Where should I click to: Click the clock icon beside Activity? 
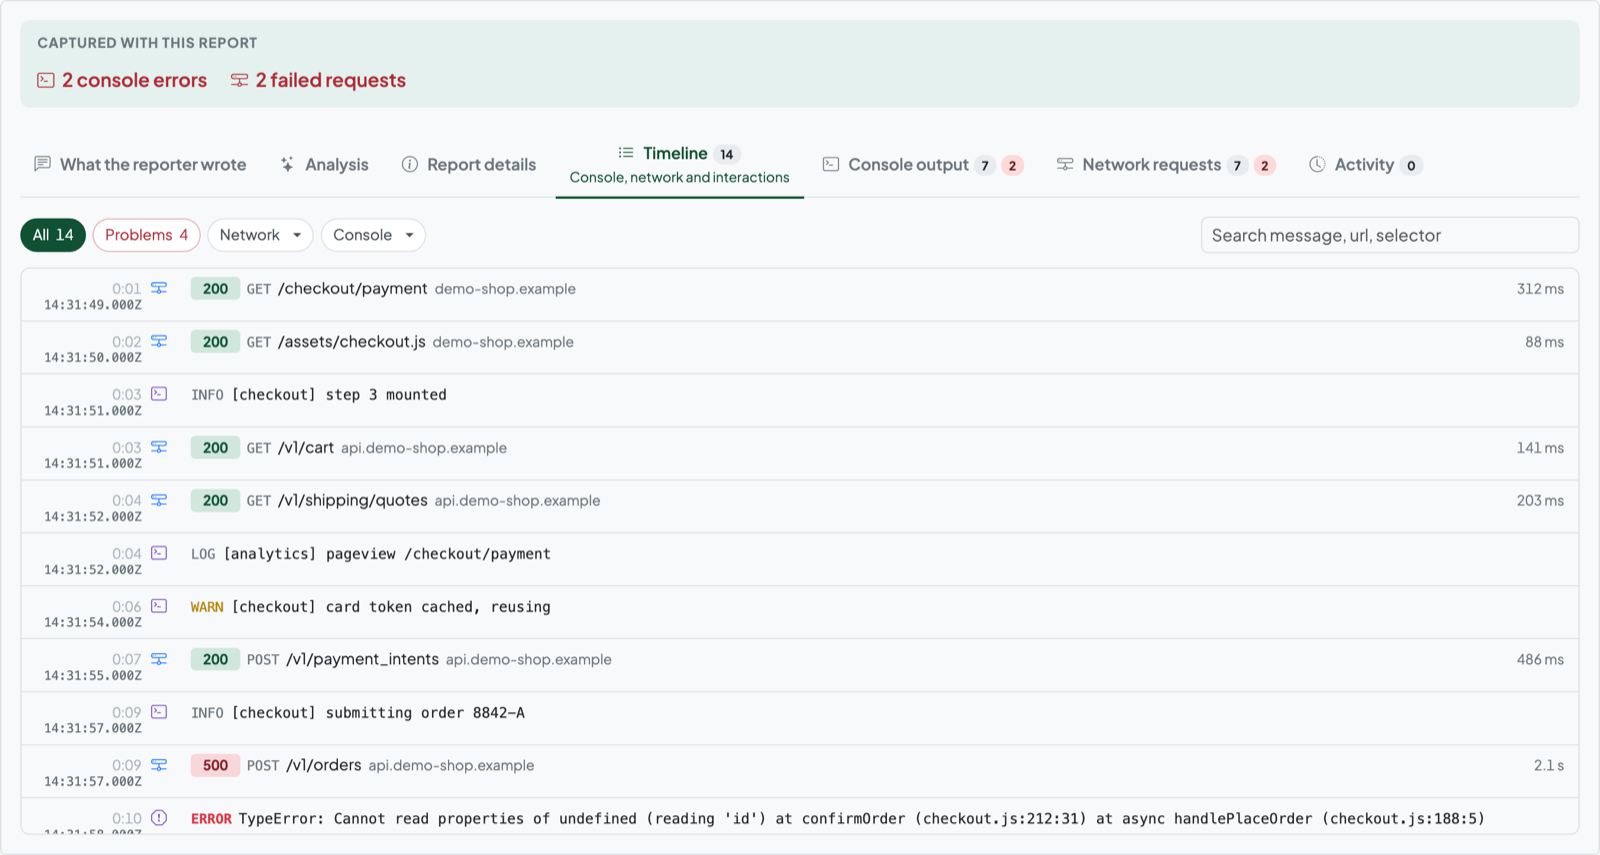coord(1317,164)
